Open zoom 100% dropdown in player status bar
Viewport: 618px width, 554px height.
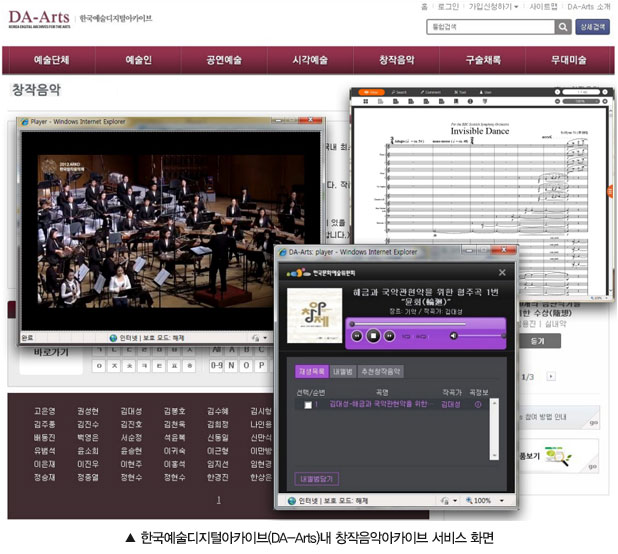pyautogui.click(x=502, y=501)
